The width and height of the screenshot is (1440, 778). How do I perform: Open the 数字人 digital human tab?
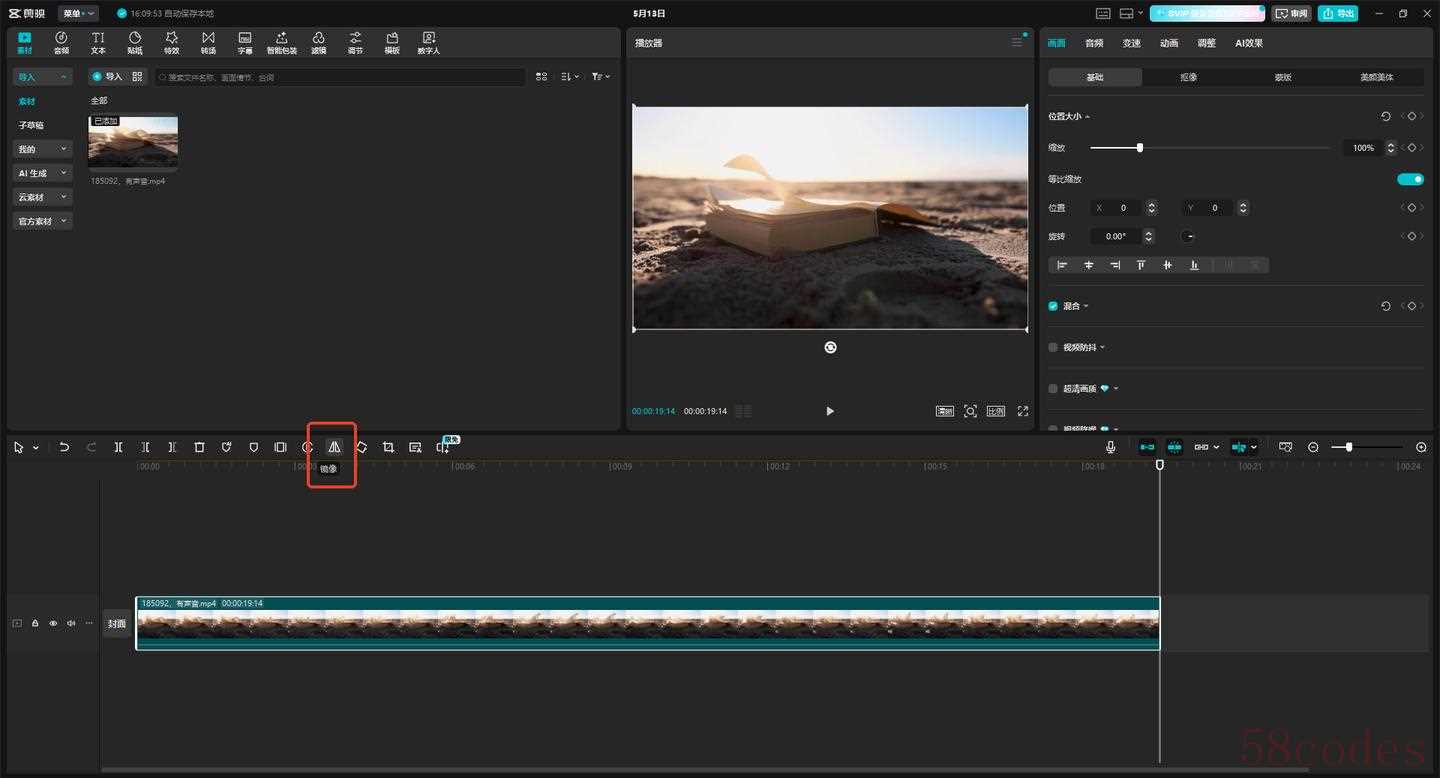[x=428, y=42]
